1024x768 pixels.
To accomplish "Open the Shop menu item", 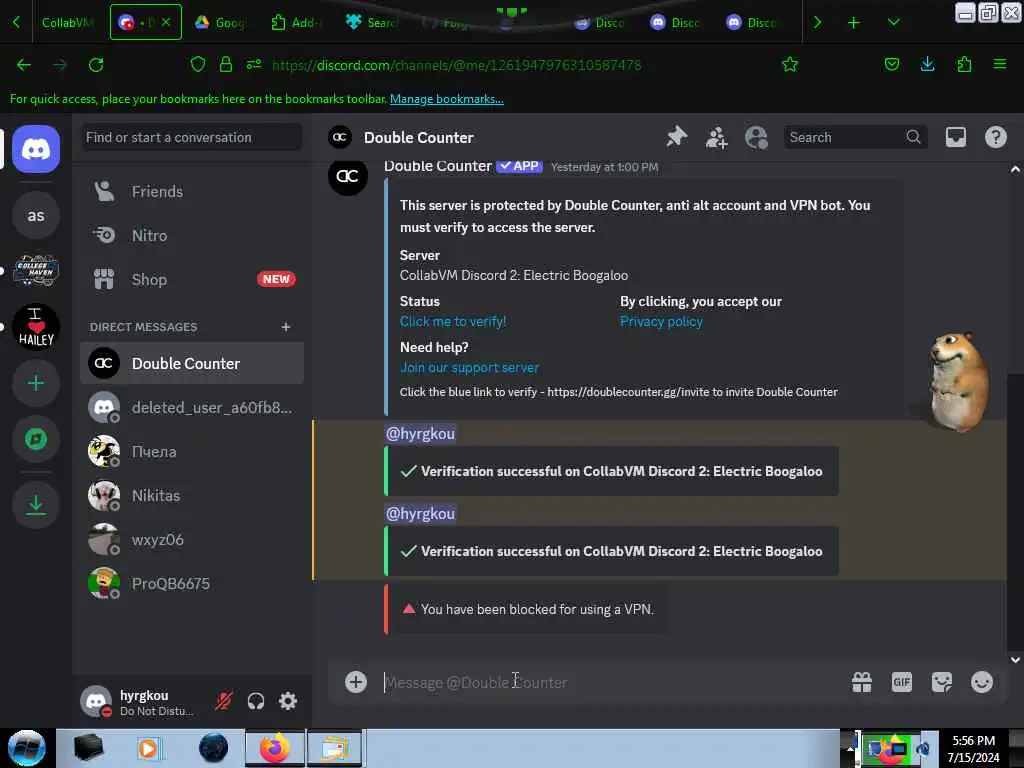I will pos(192,280).
